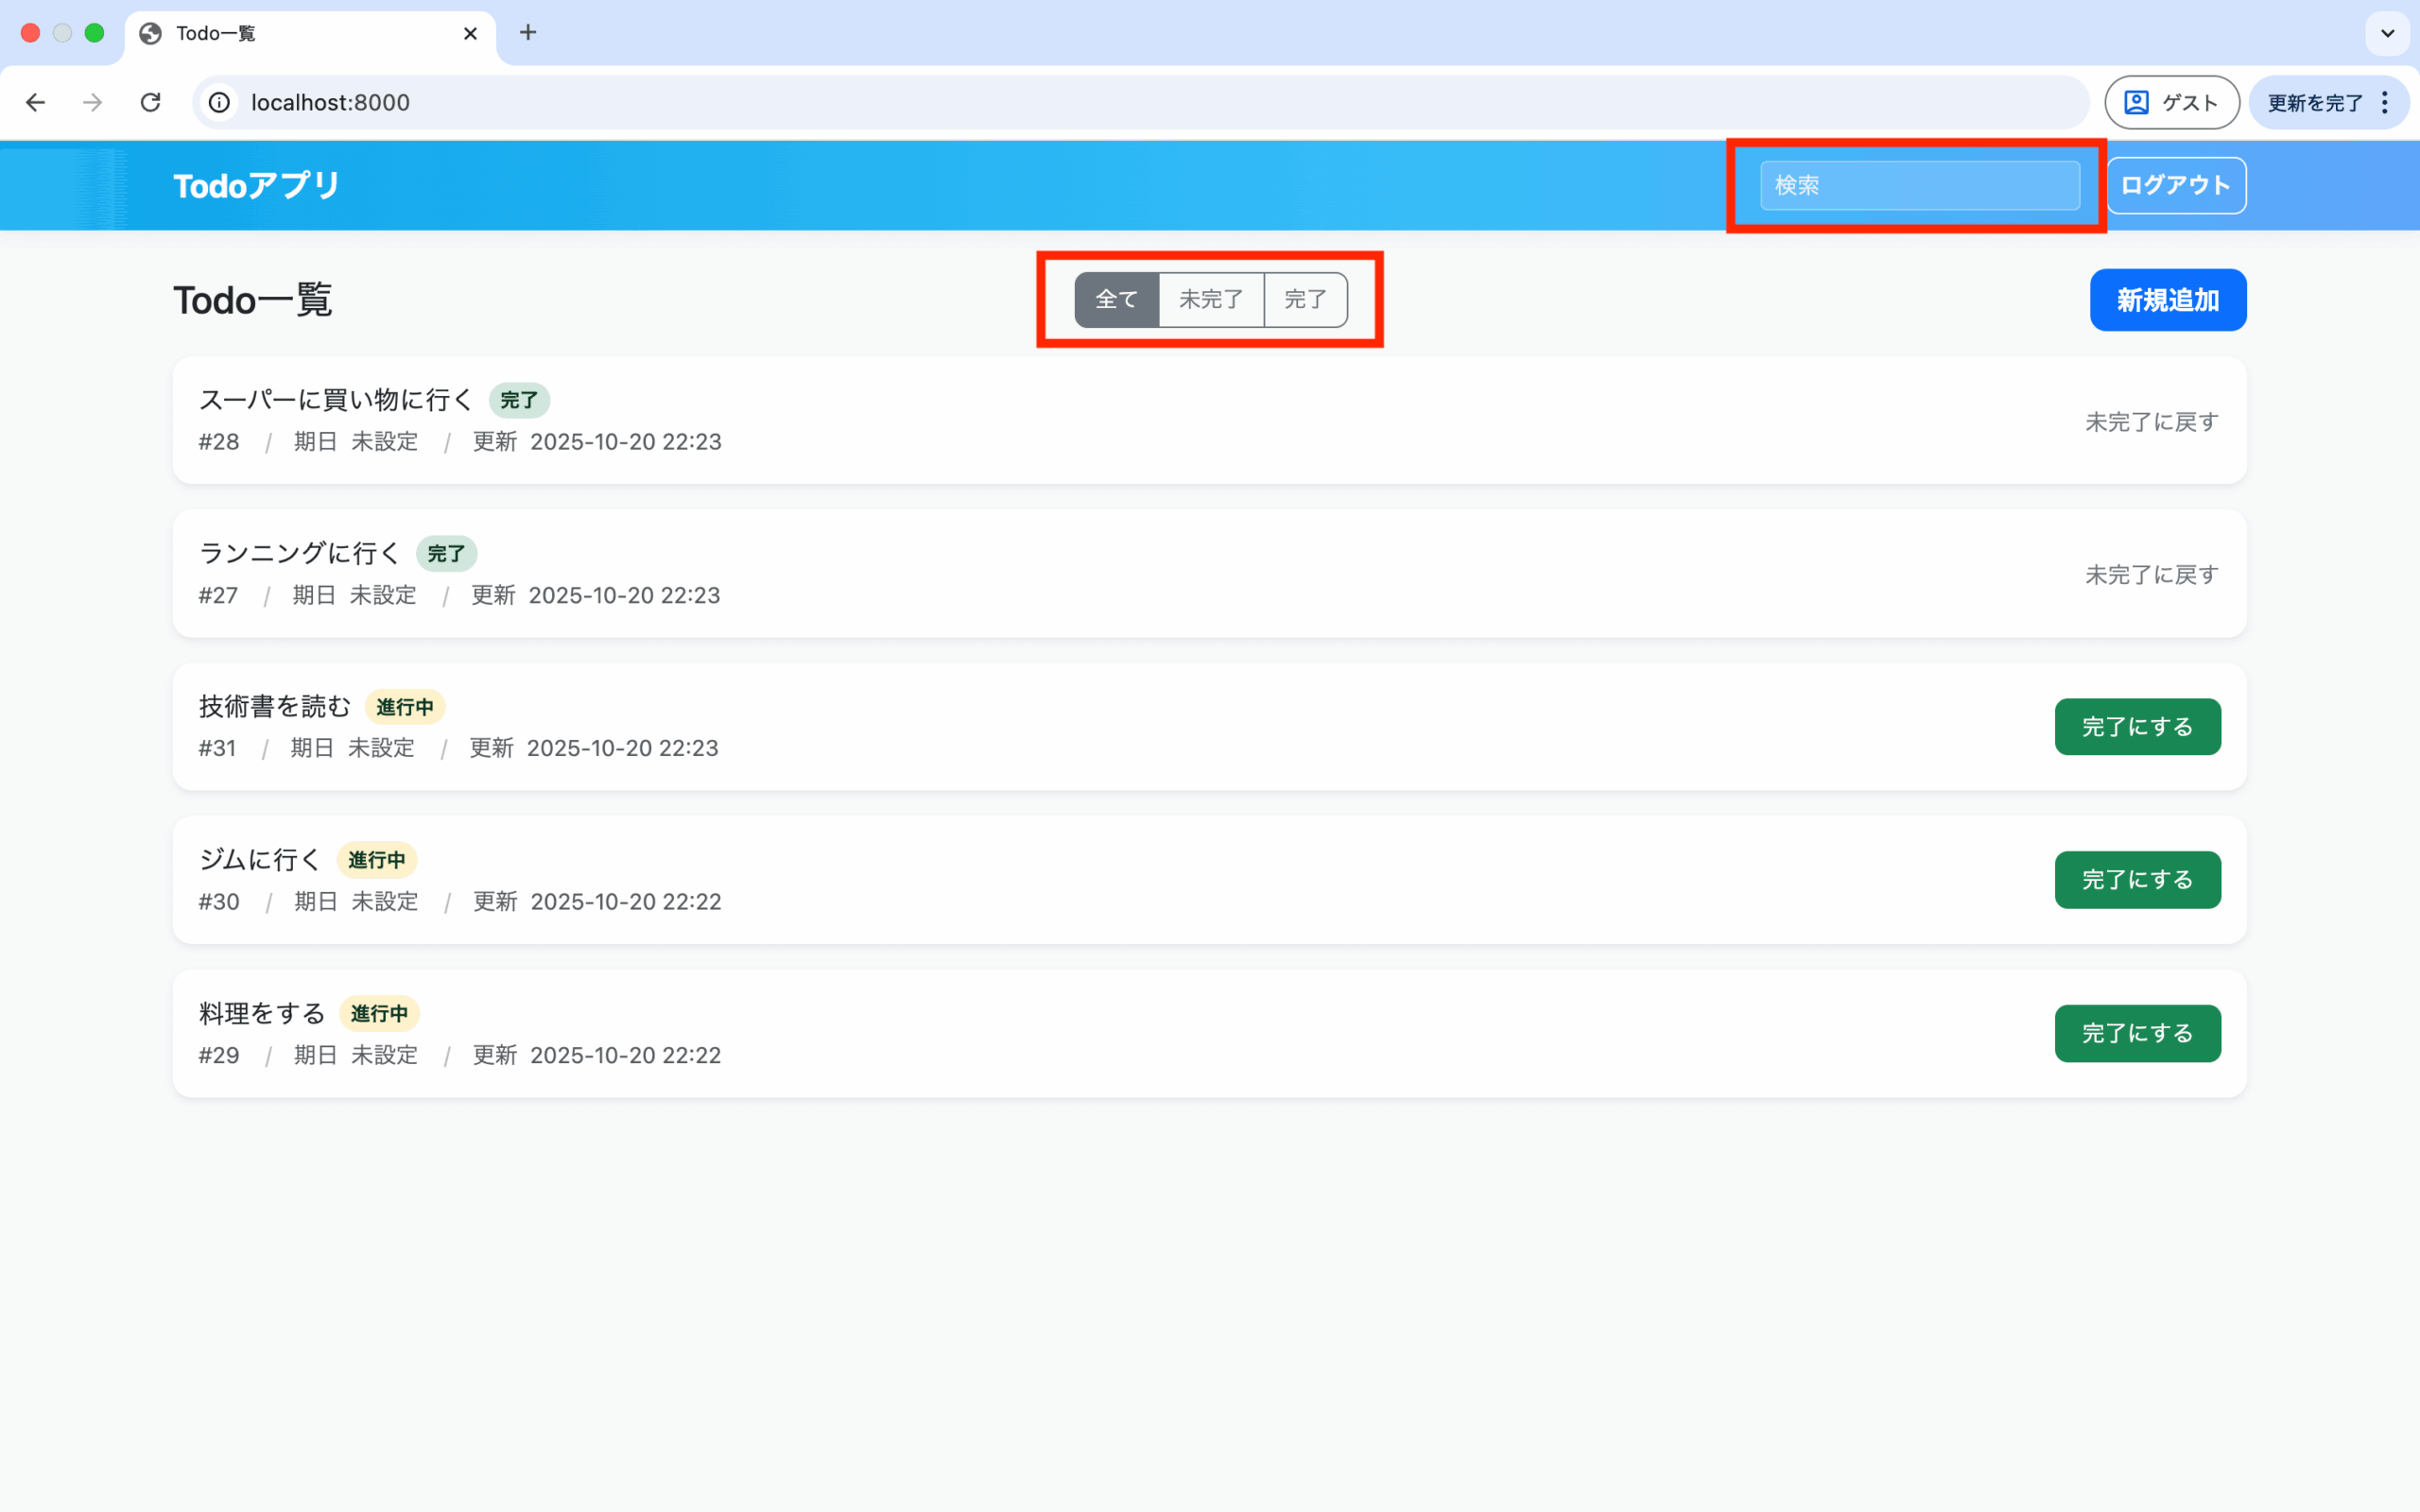The image size is (2420, 1512).
Task: Click the 検索 search field
Action: tap(1919, 185)
